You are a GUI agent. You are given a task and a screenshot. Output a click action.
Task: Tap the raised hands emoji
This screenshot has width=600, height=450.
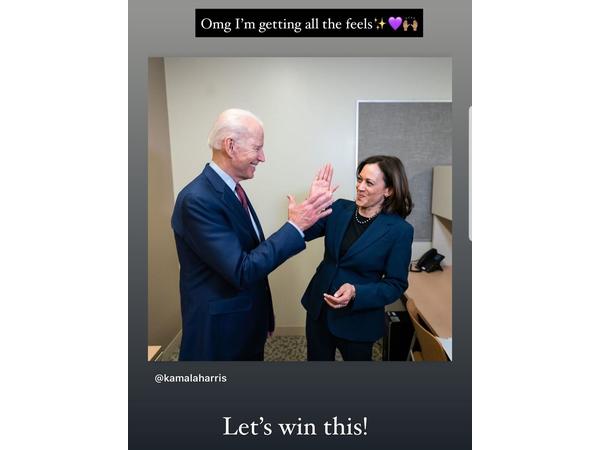[x=411, y=24]
